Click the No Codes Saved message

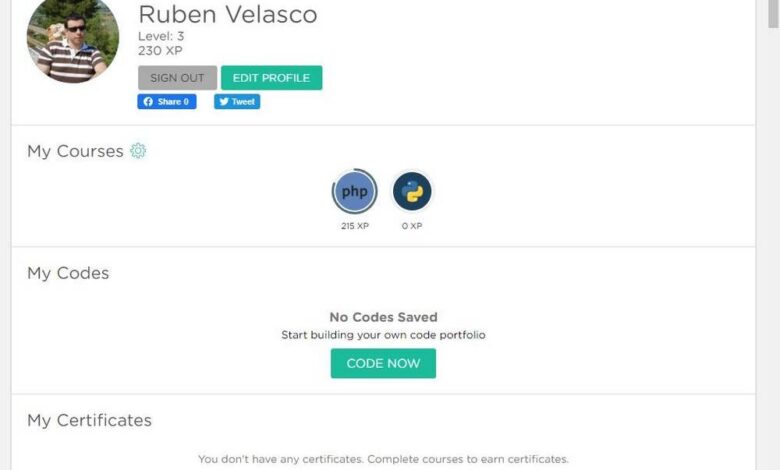[383, 317]
